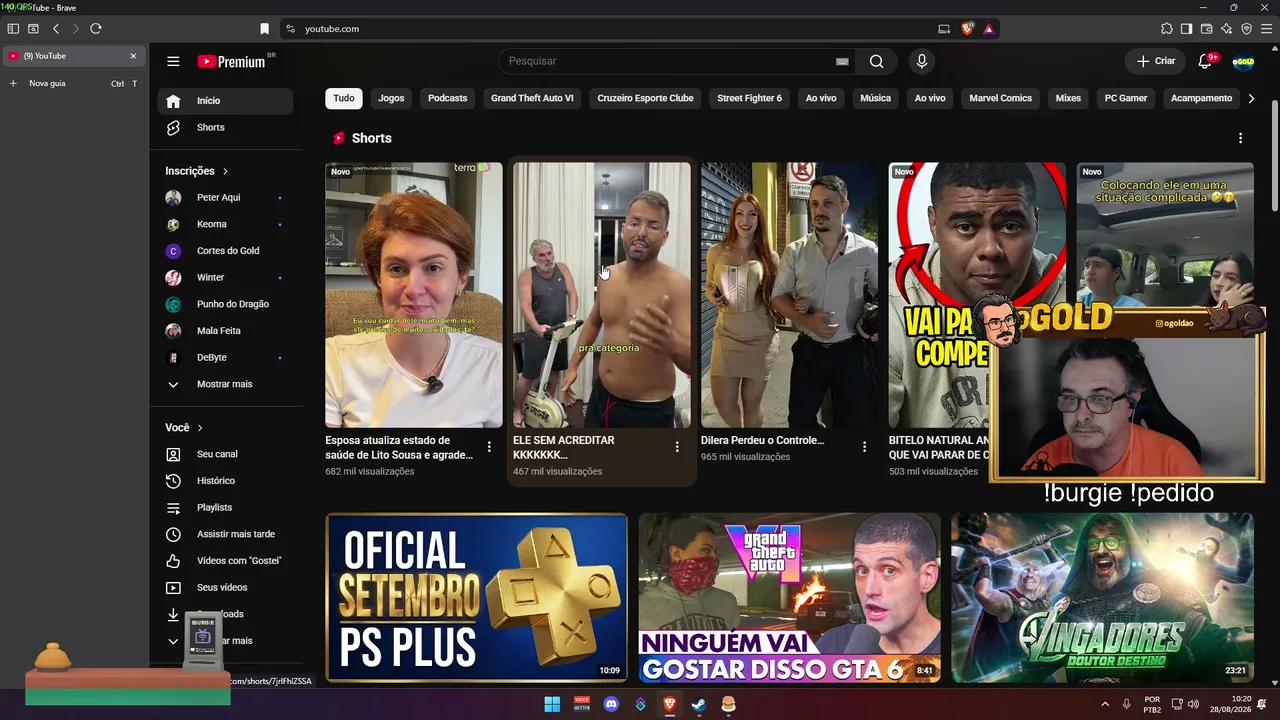
Task: Open Seus vídeos in sidebar
Action: pyautogui.click(x=225, y=588)
